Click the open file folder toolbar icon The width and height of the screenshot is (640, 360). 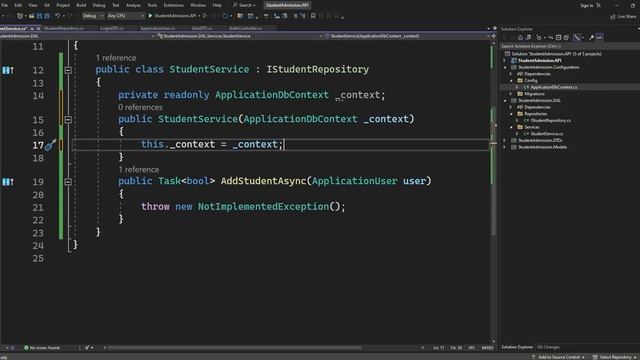[x=31, y=16]
